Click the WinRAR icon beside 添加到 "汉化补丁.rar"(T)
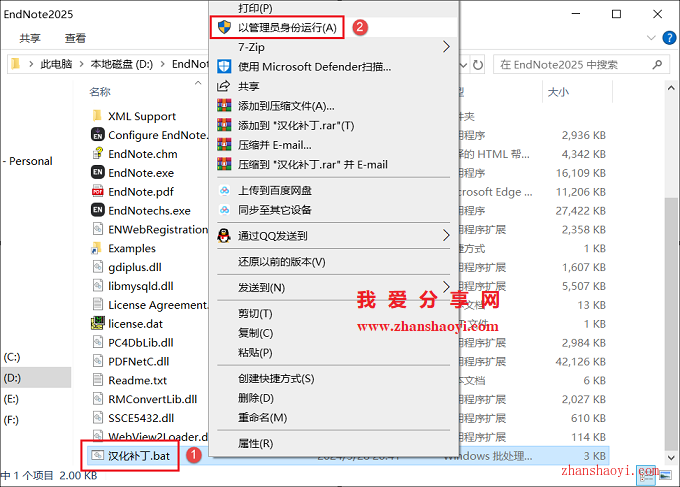 [x=224, y=125]
